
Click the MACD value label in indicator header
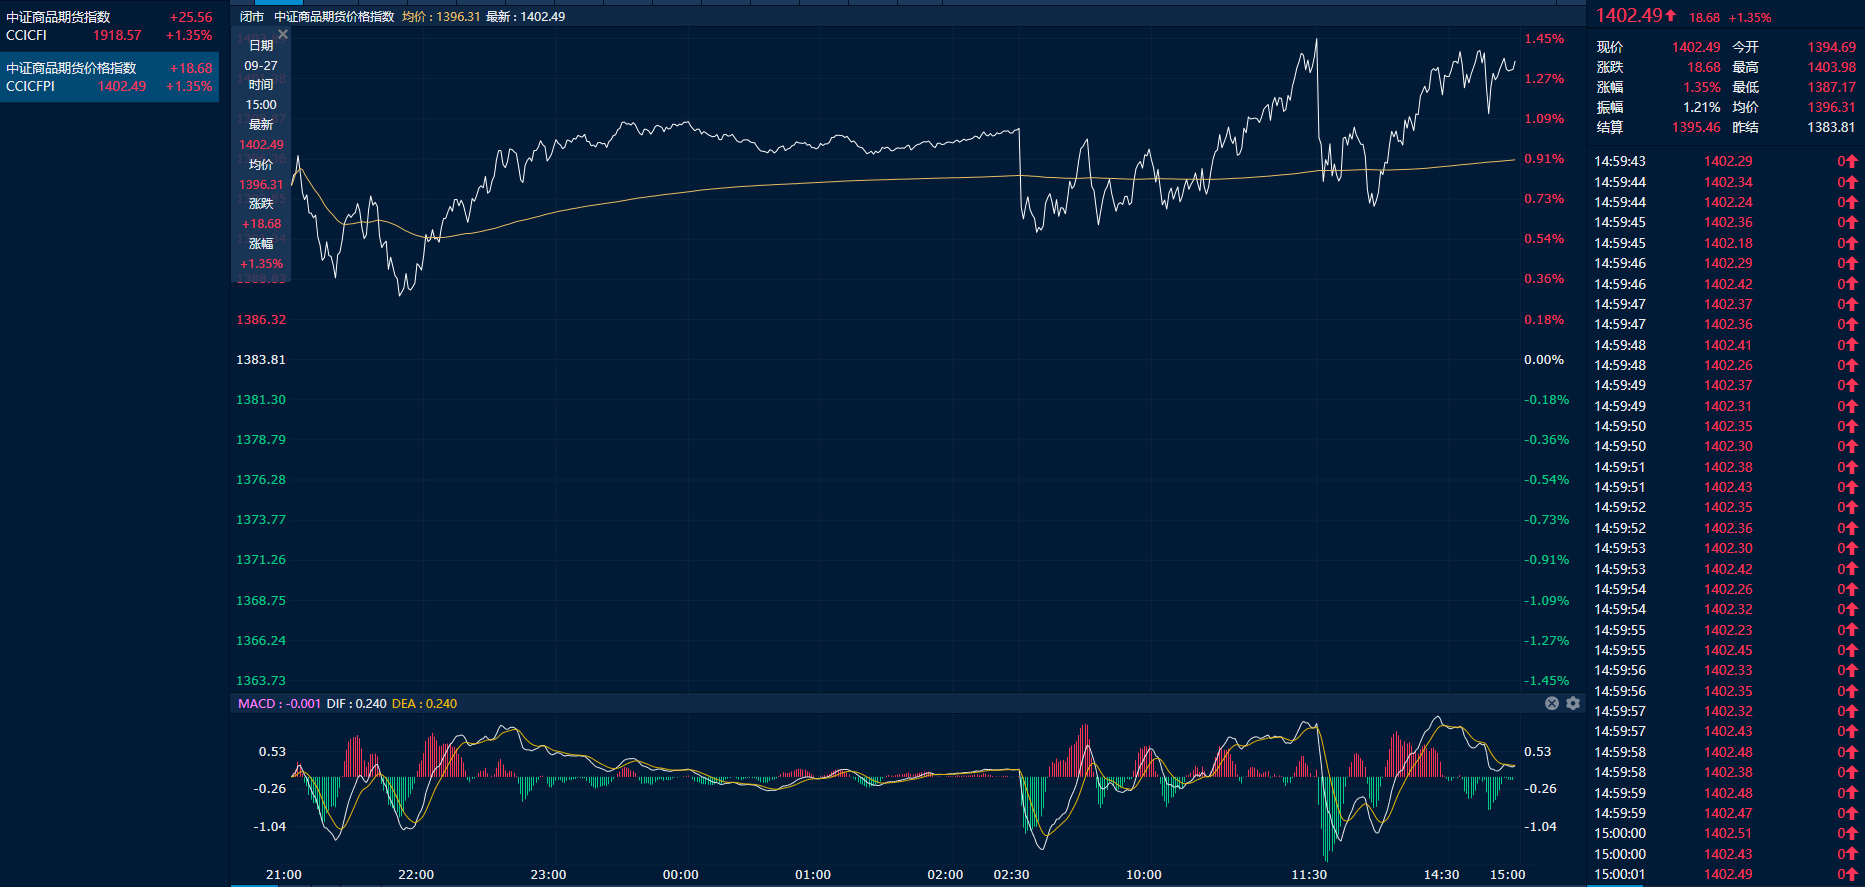pos(279,704)
